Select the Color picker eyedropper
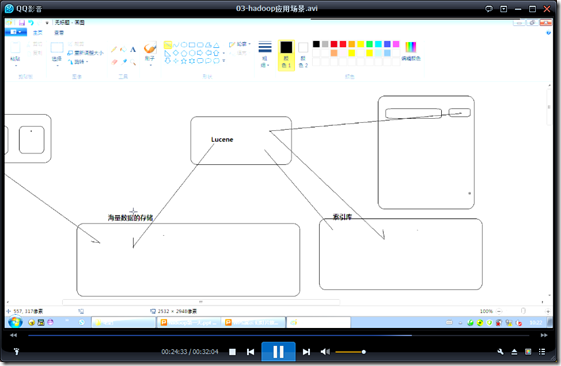Image resolution: width=561 pixels, height=366 pixels. pyautogui.click(x=123, y=62)
